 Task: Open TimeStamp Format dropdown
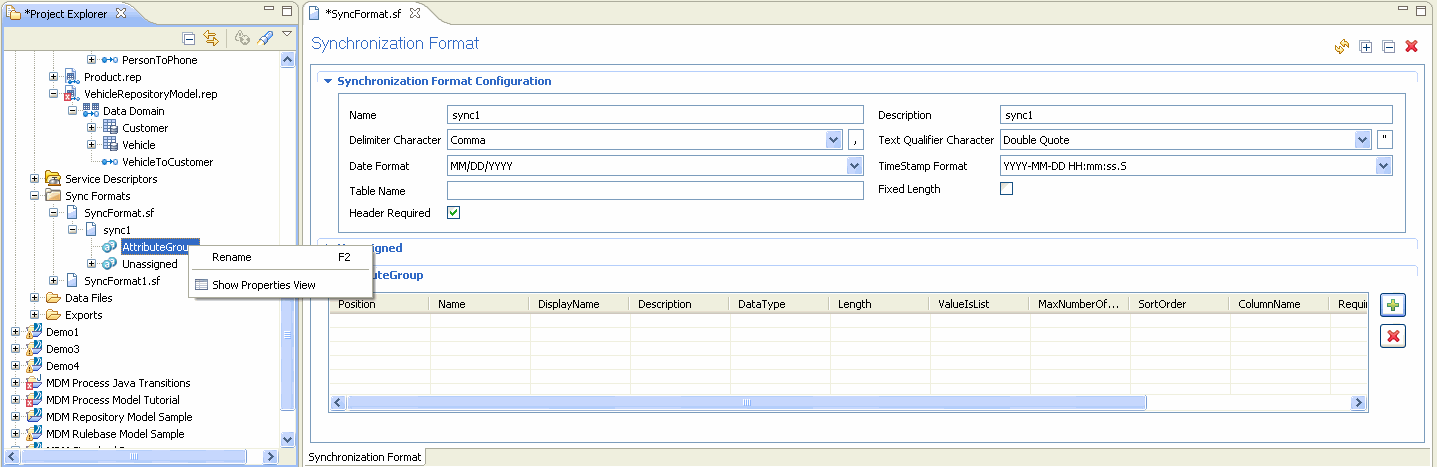[1384, 166]
